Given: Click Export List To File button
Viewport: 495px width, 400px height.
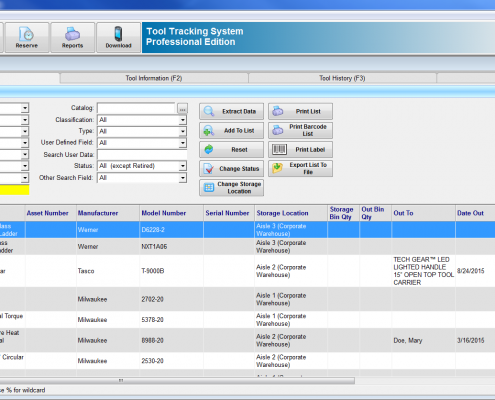Looking at the screenshot, I should 300,169.
